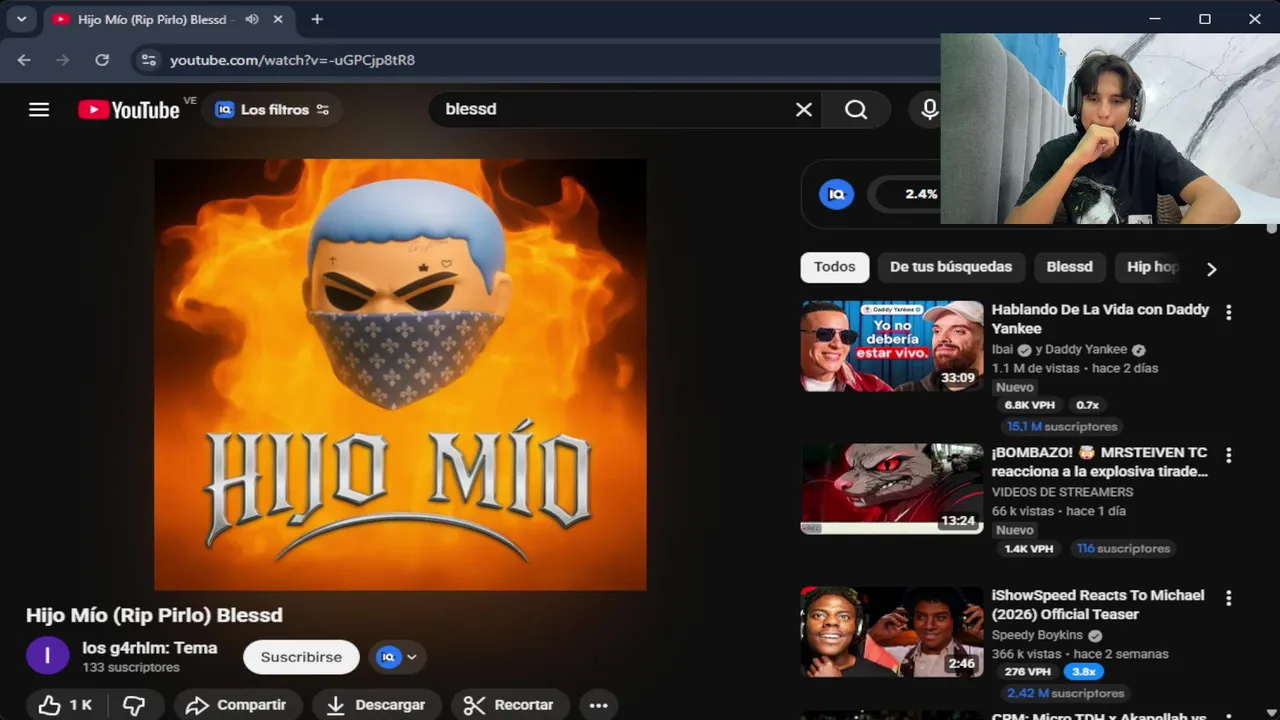Open 'iShowSpeed Reacts To Michael' title
Image resolution: width=1280 pixels, height=720 pixels.
pyautogui.click(x=1098, y=605)
